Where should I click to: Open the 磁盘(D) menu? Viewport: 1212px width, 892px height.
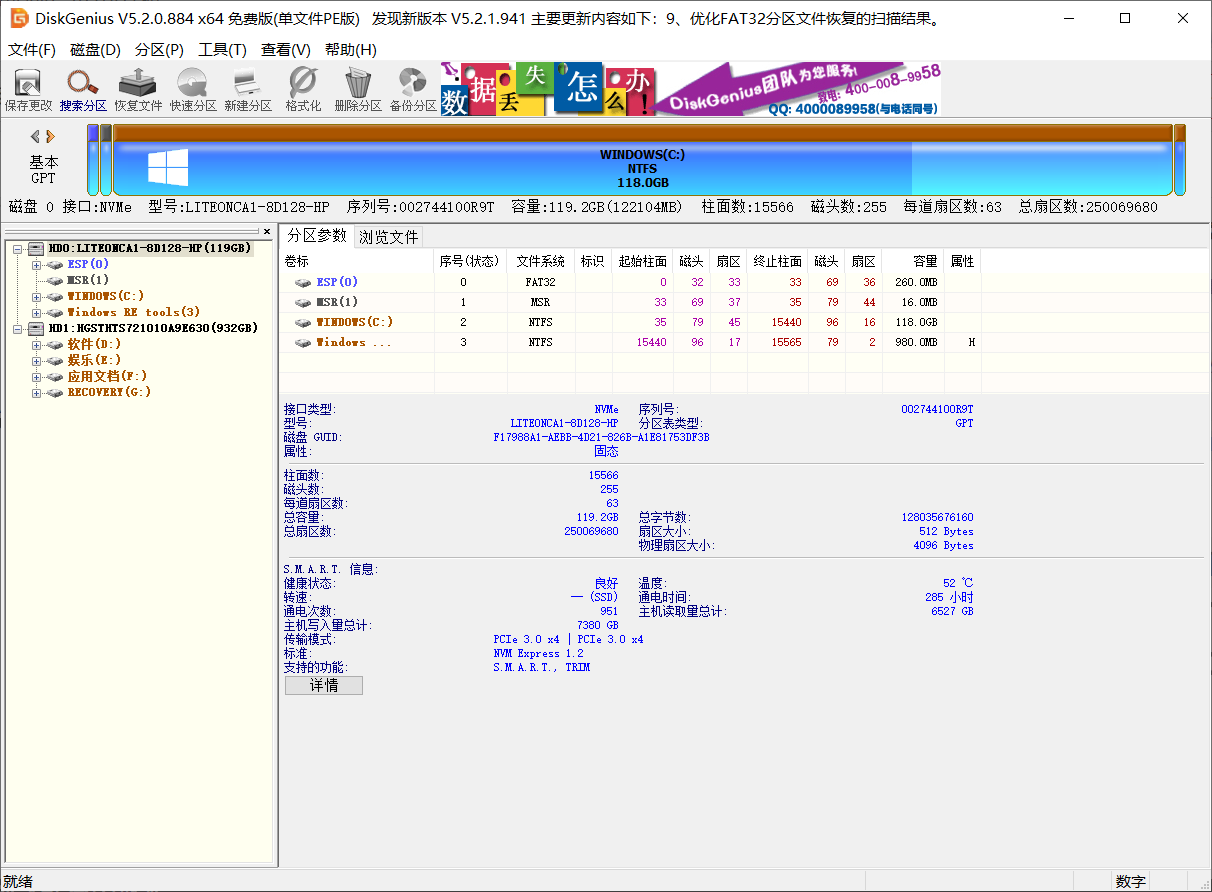pos(95,50)
